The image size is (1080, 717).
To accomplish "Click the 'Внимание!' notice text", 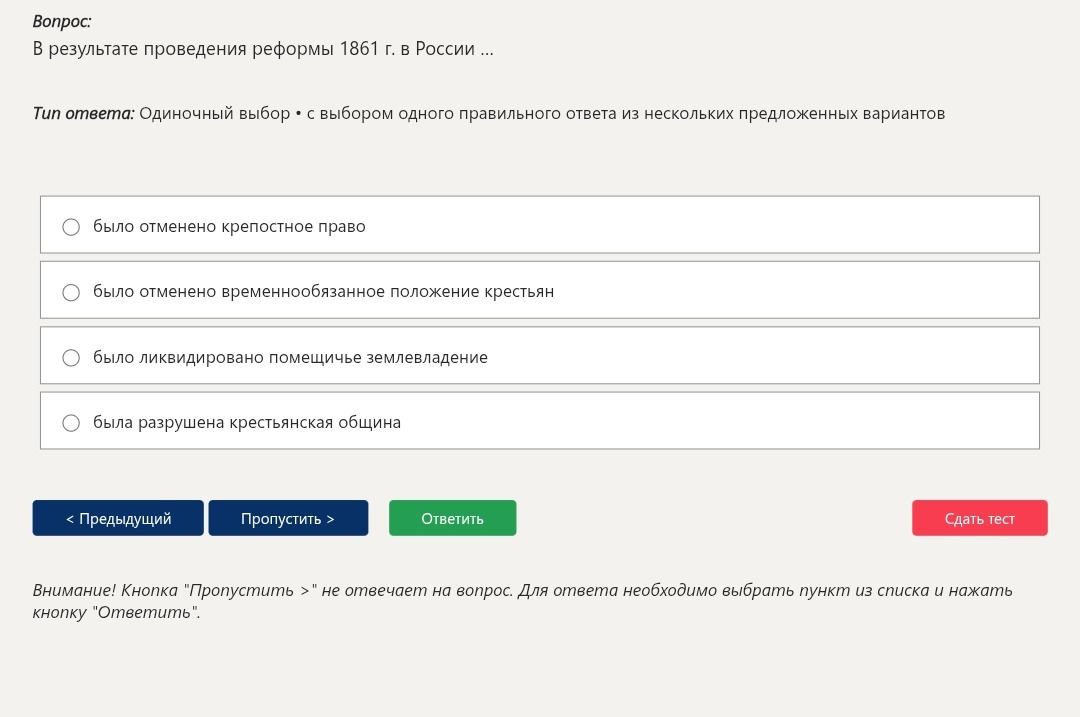I will [74, 590].
